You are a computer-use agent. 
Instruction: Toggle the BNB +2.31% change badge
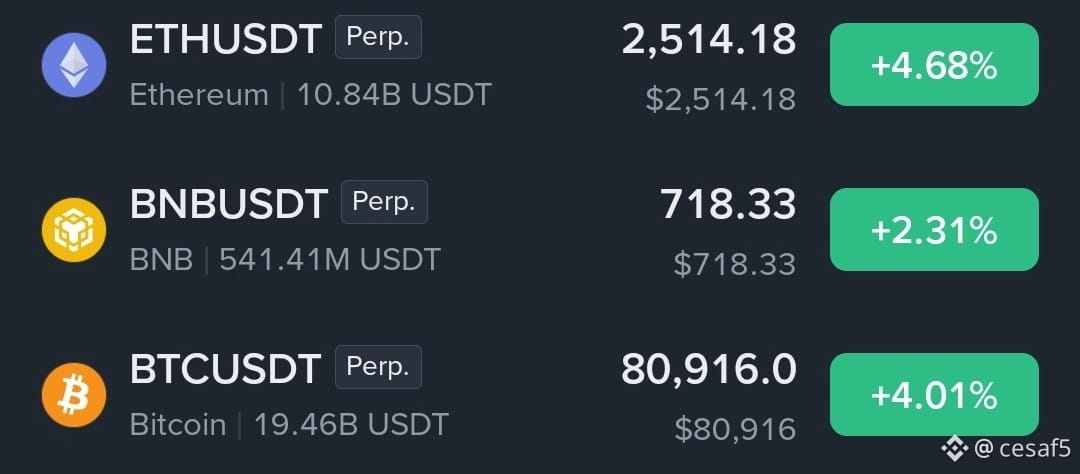pyautogui.click(x=934, y=229)
